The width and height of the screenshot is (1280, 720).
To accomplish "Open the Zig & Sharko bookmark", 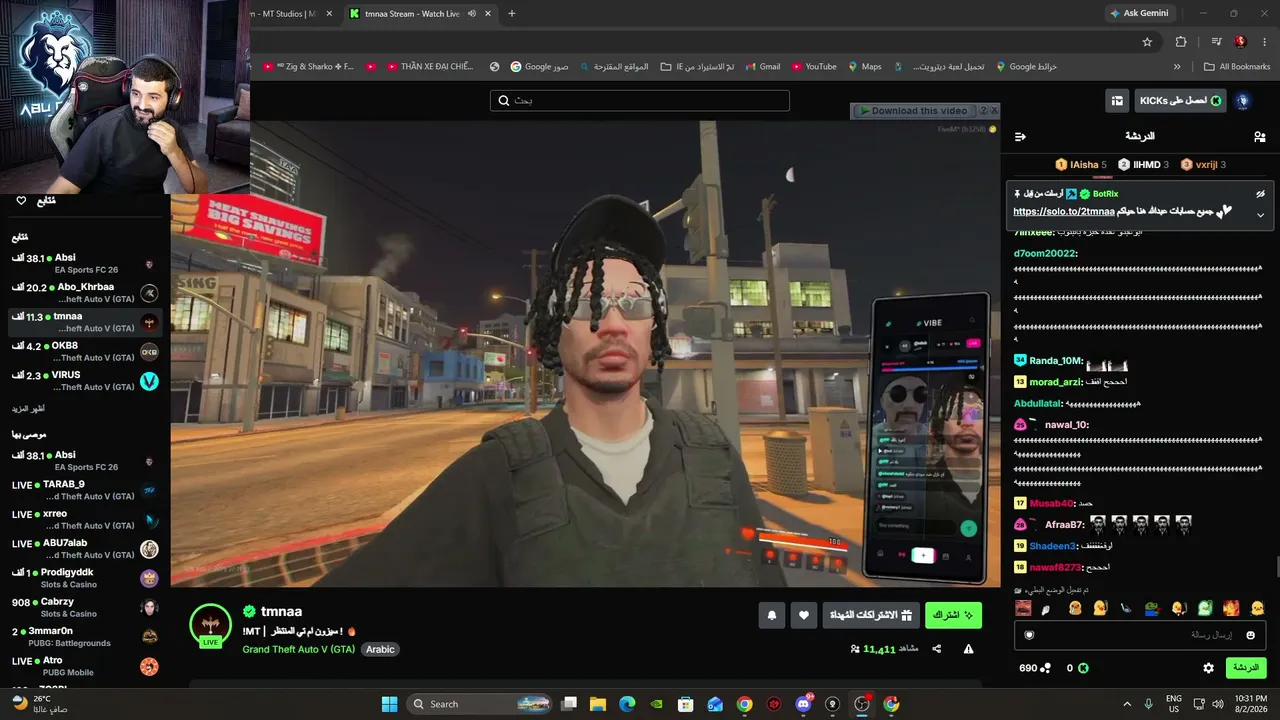I will pos(308,67).
